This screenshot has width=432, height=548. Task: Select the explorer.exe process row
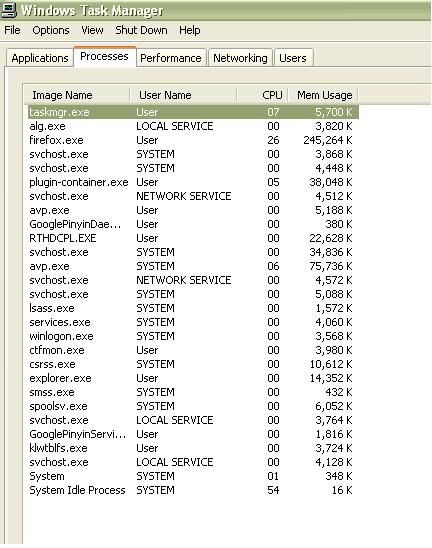(x=192, y=378)
